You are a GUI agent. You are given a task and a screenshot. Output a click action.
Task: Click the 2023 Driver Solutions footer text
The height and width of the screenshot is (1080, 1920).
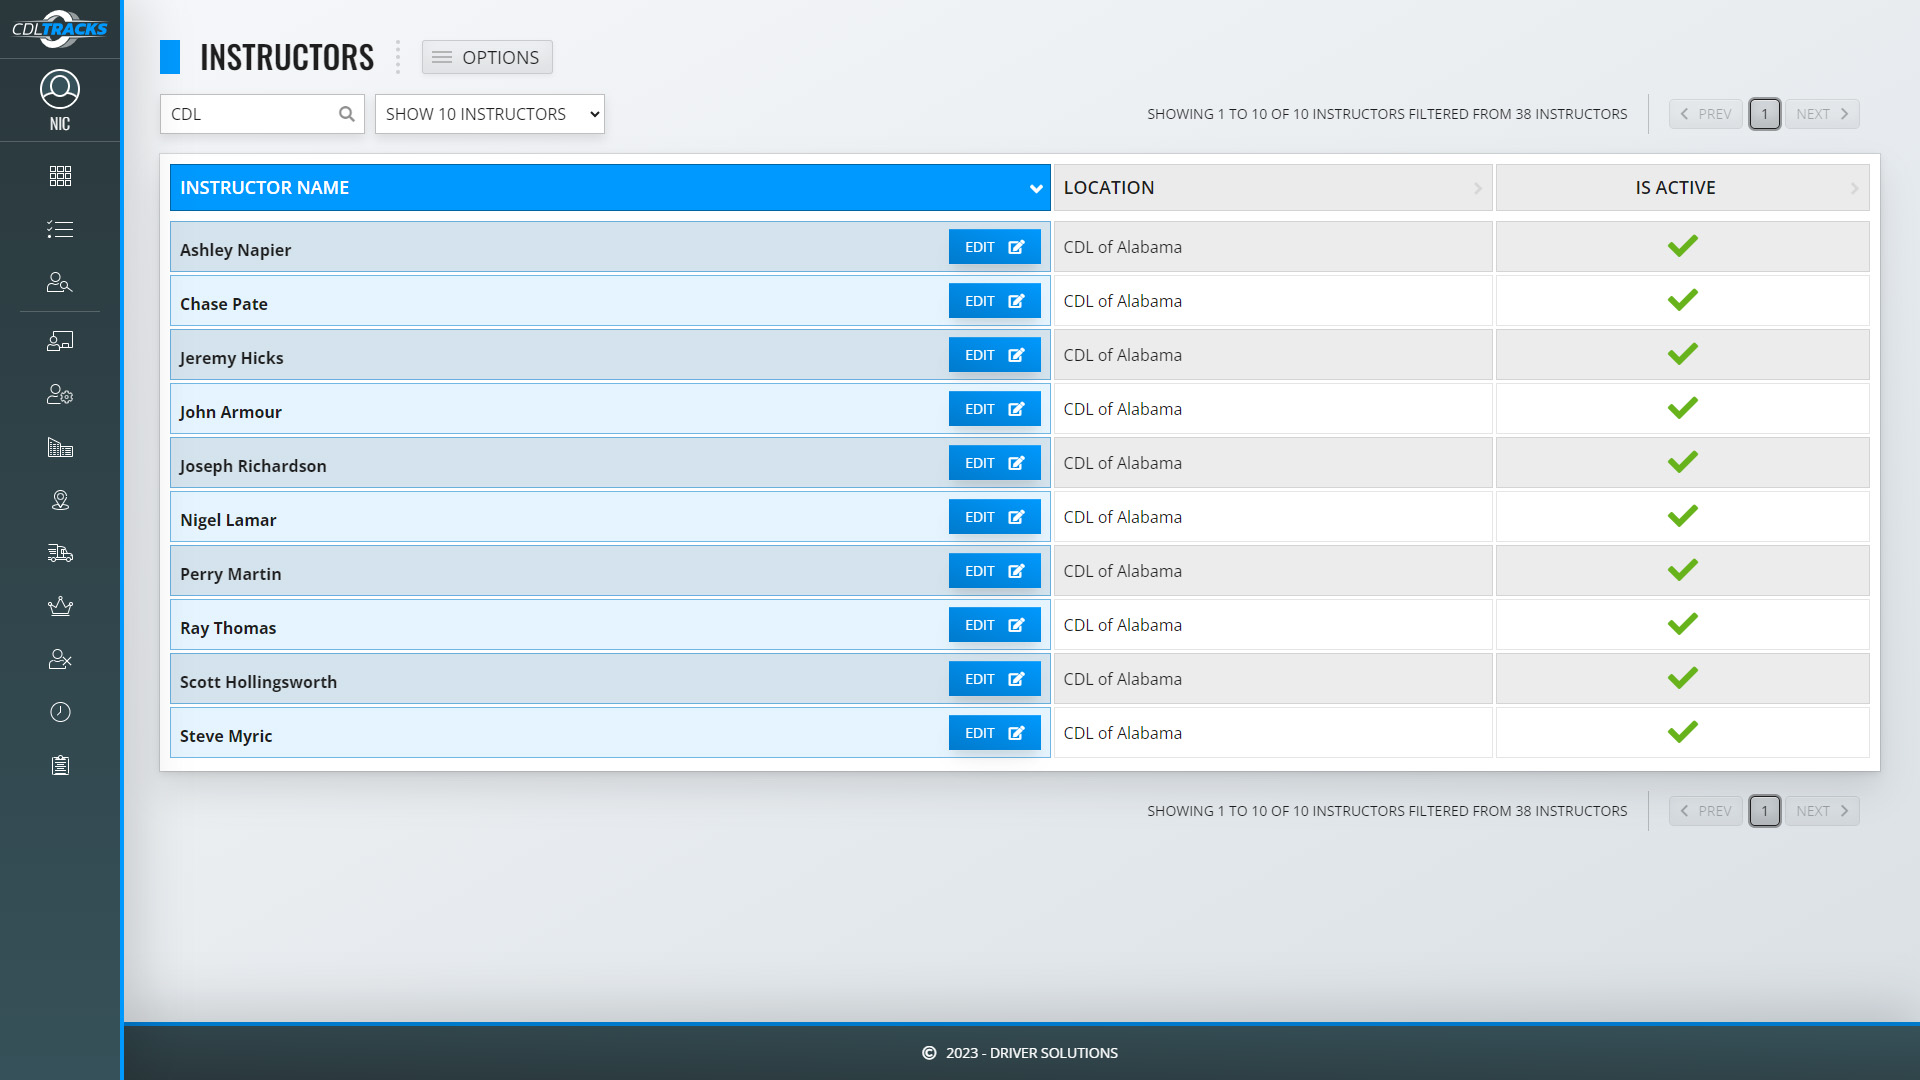point(1031,1053)
